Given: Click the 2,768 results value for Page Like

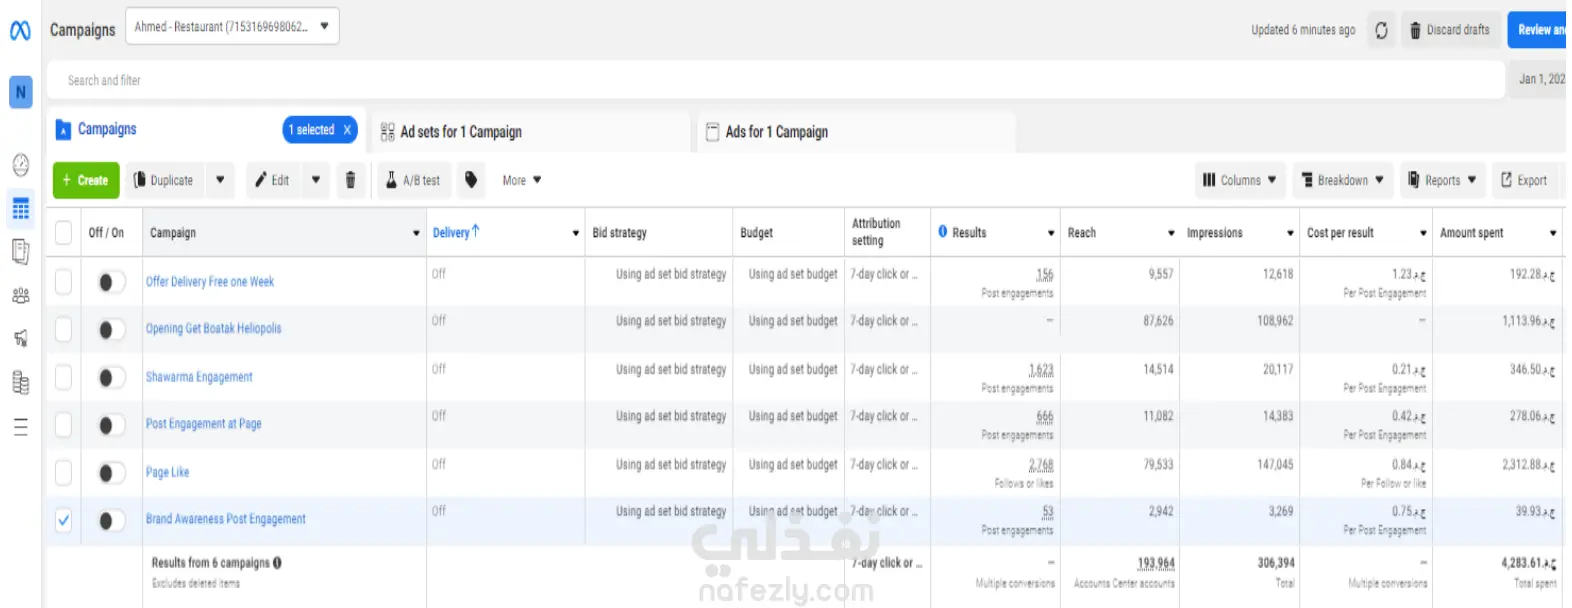Looking at the screenshot, I should tap(1041, 465).
